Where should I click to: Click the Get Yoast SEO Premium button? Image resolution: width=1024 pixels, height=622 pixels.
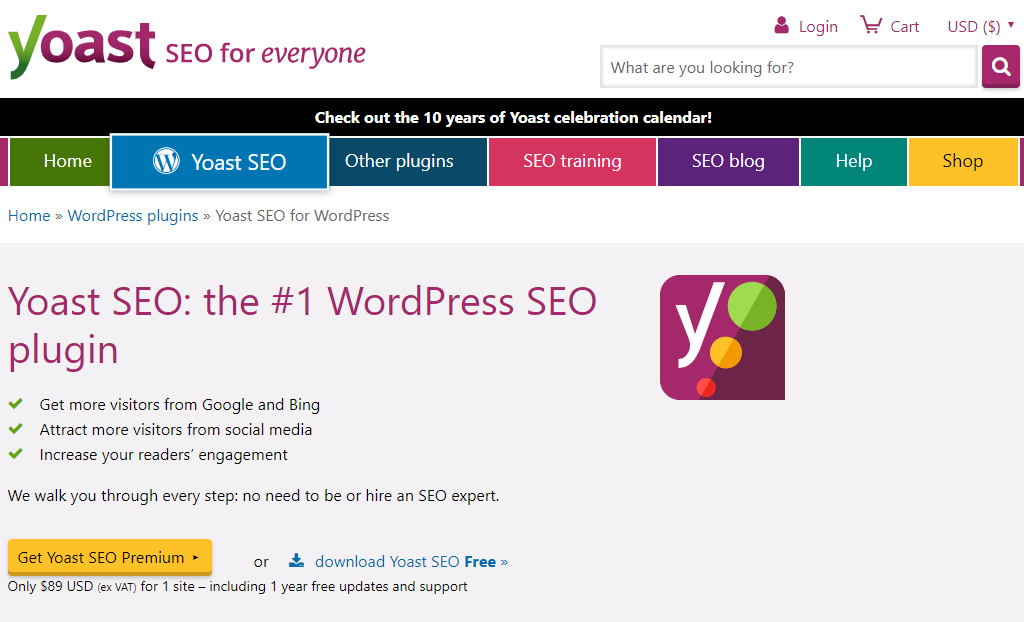tap(110, 557)
